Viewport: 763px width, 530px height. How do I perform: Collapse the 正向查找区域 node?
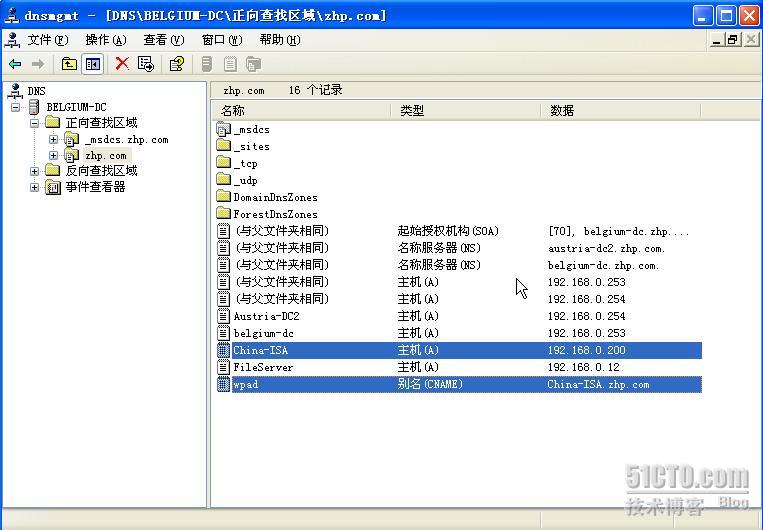point(34,123)
